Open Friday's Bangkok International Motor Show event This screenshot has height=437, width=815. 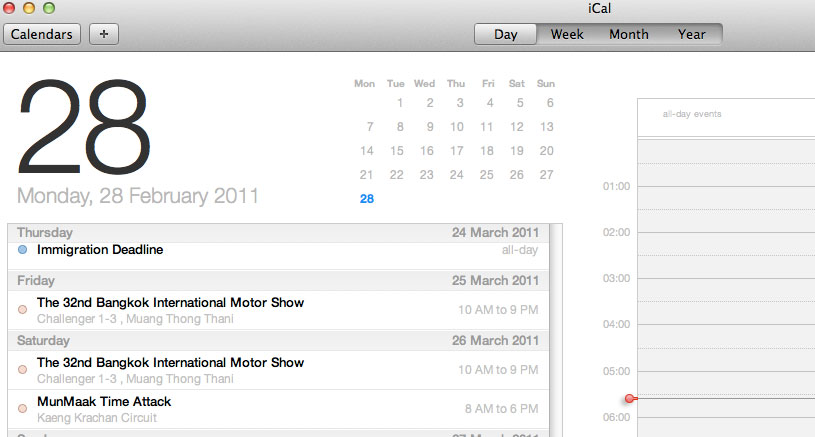(170, 303)
